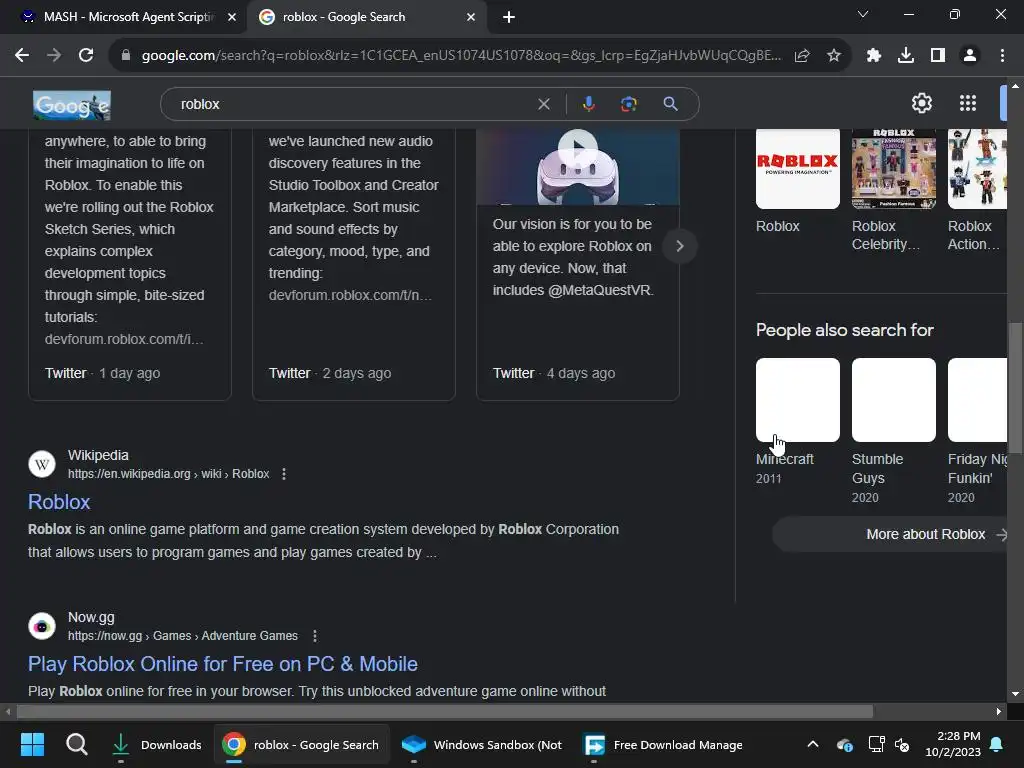
Task: Open Chrome downloads icon
Action: (906, 56)
